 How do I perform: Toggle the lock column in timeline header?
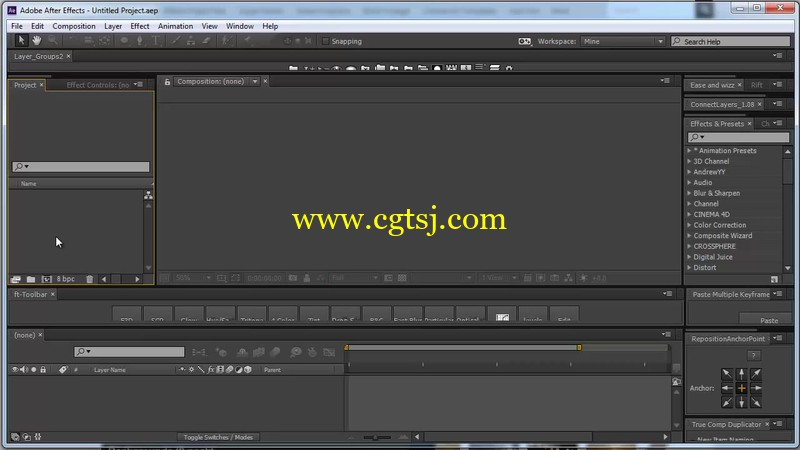coord(43,369)
